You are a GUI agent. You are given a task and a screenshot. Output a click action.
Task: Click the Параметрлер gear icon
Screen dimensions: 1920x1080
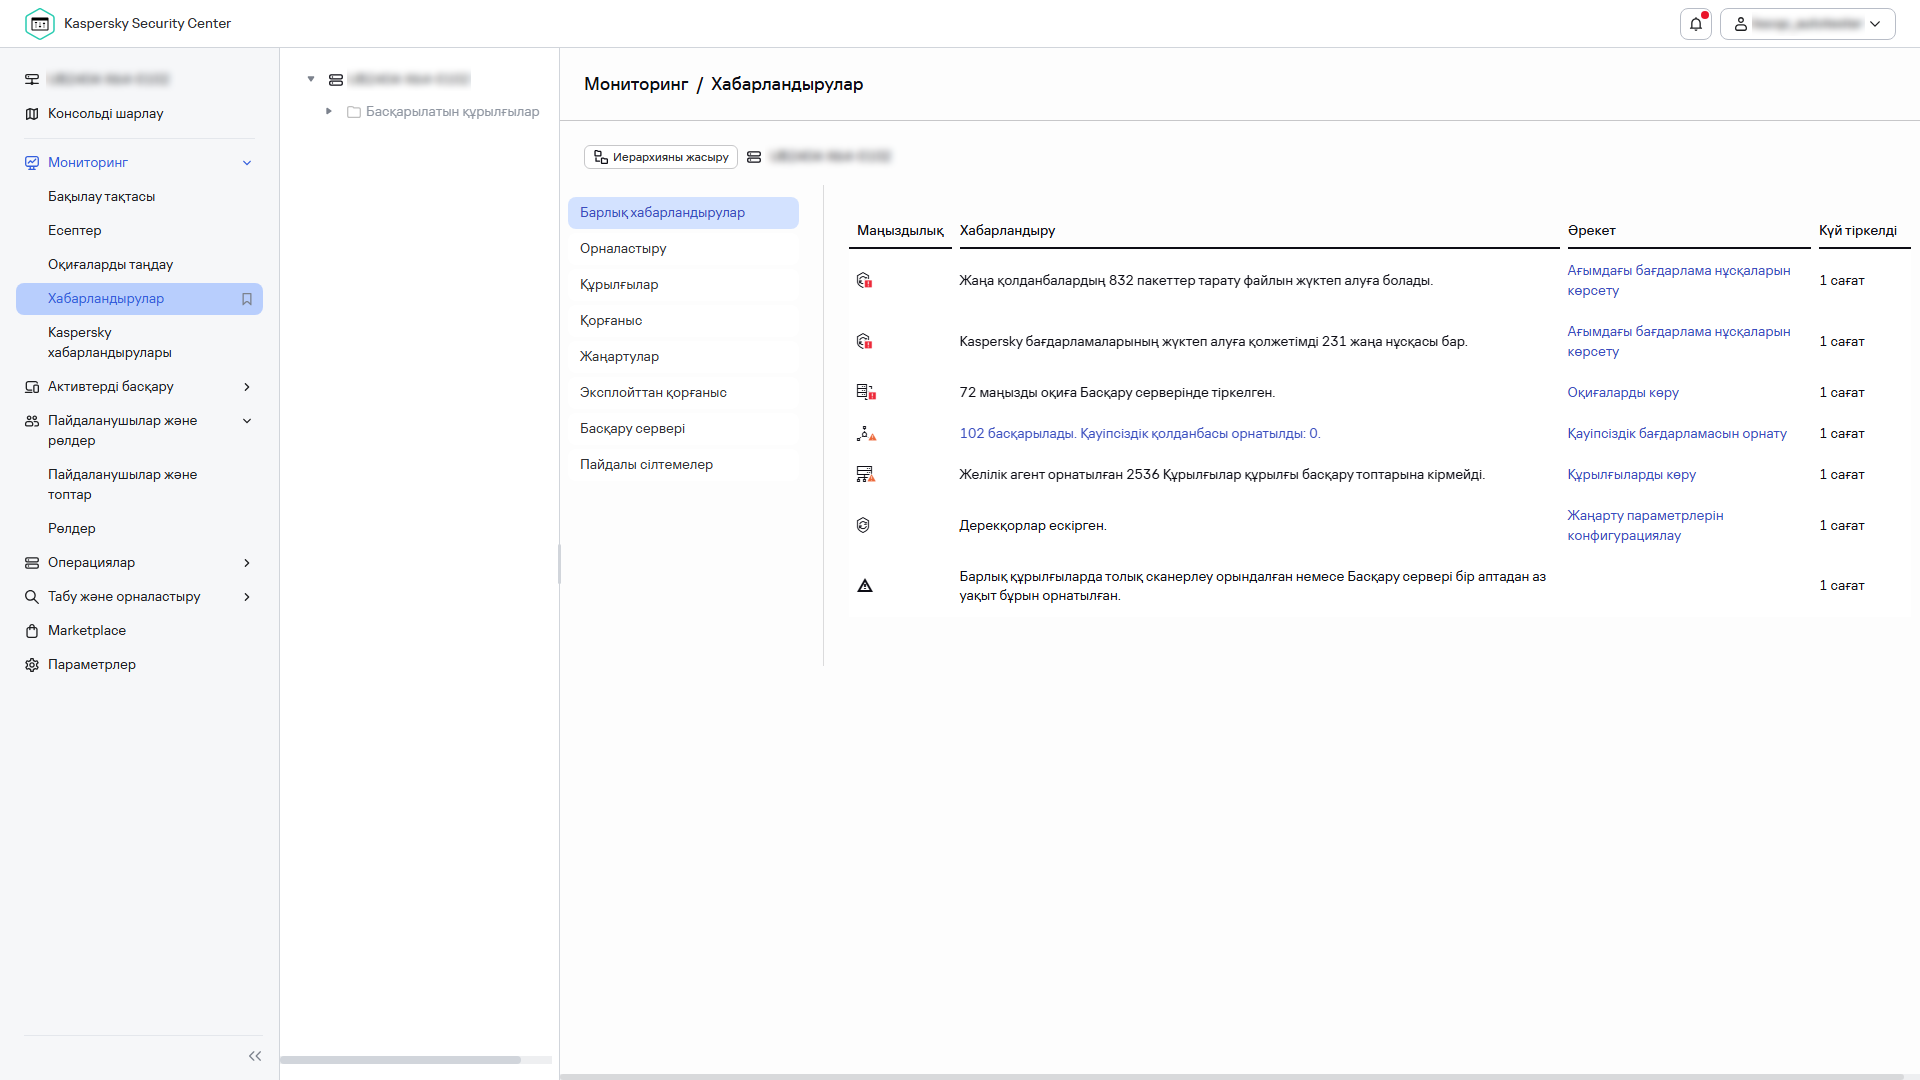(x=32, y=665)
